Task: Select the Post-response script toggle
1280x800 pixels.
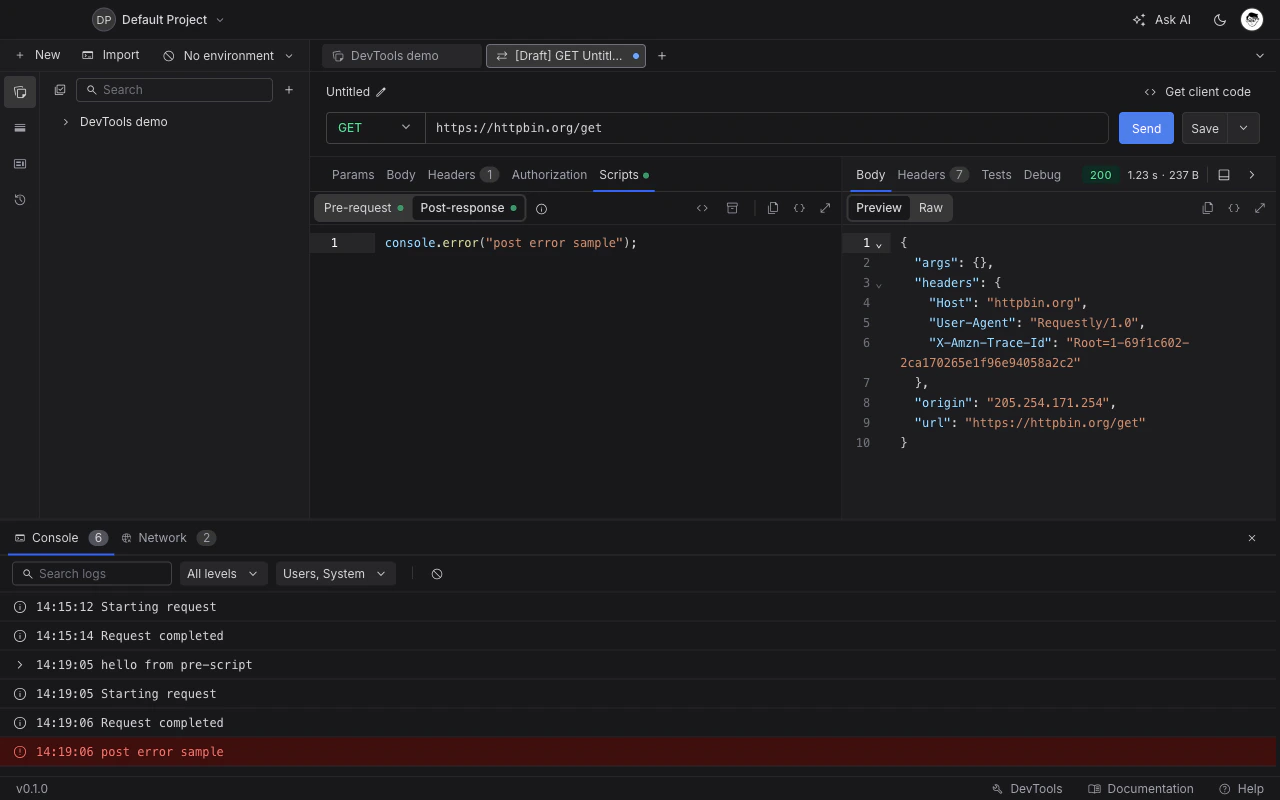Action: pos(468,208)
